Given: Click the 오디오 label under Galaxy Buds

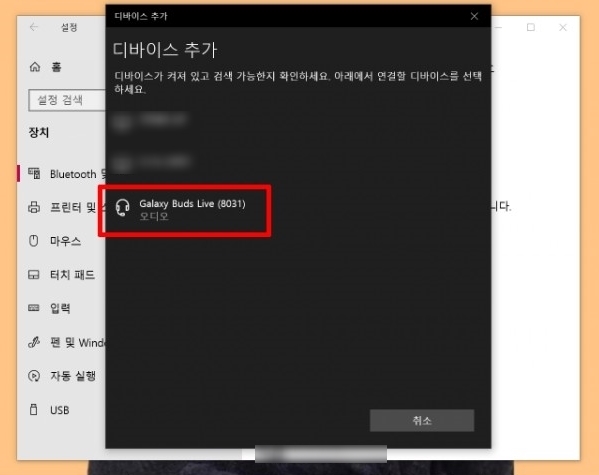Looking at the screenshot, I should pos(154,217).
